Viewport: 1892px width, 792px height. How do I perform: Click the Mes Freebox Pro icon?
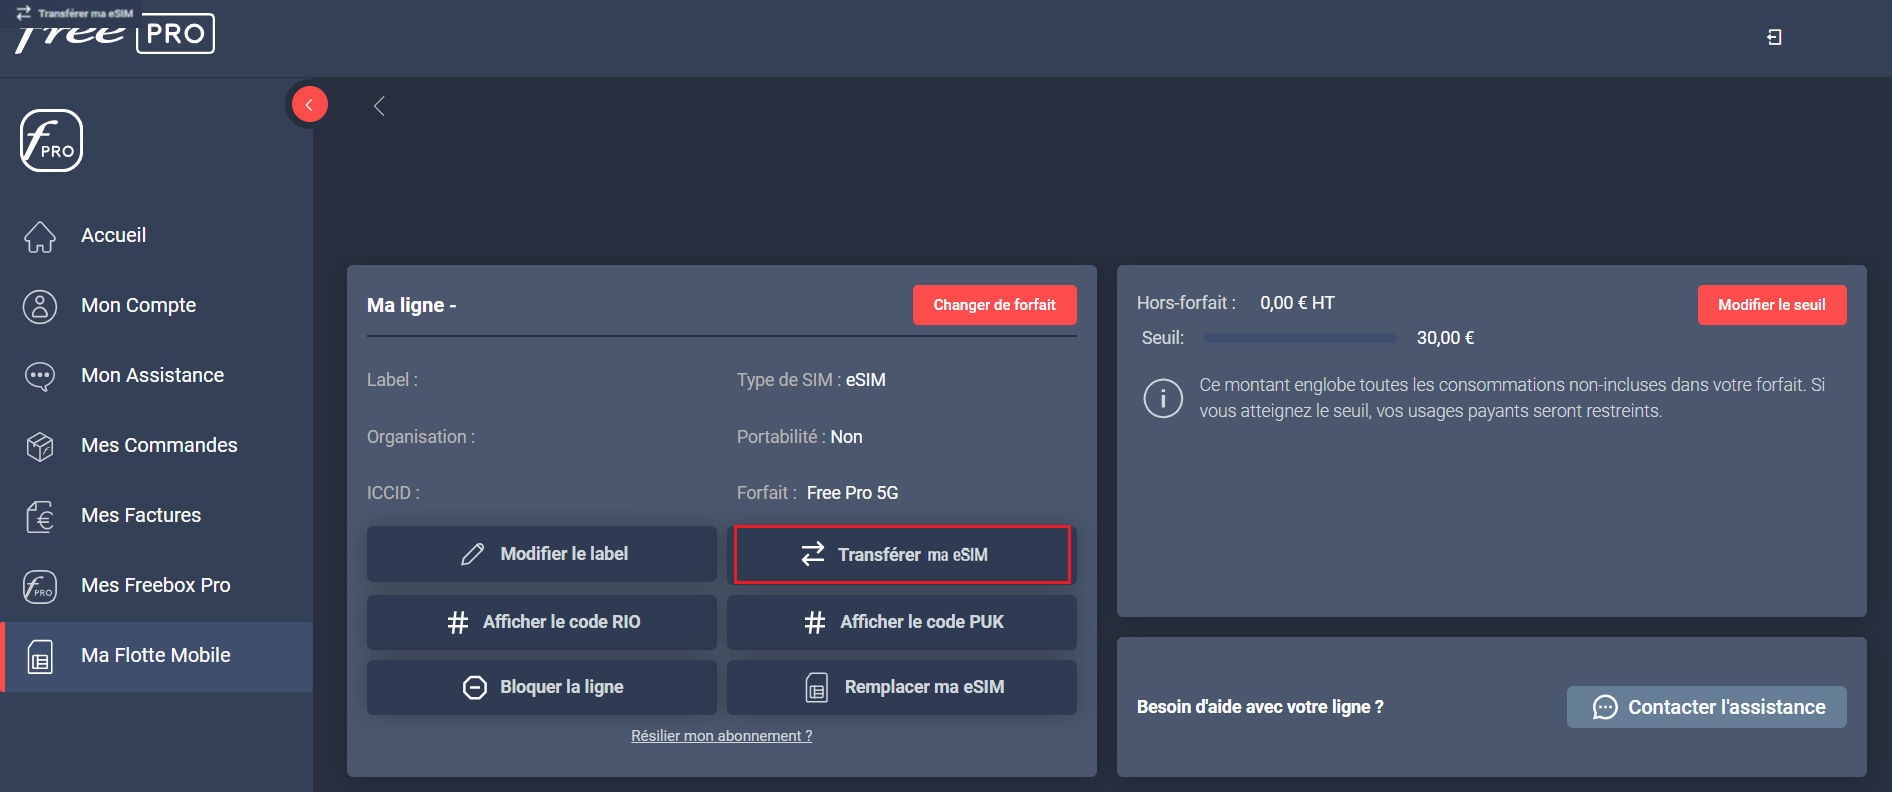(40, 586)
